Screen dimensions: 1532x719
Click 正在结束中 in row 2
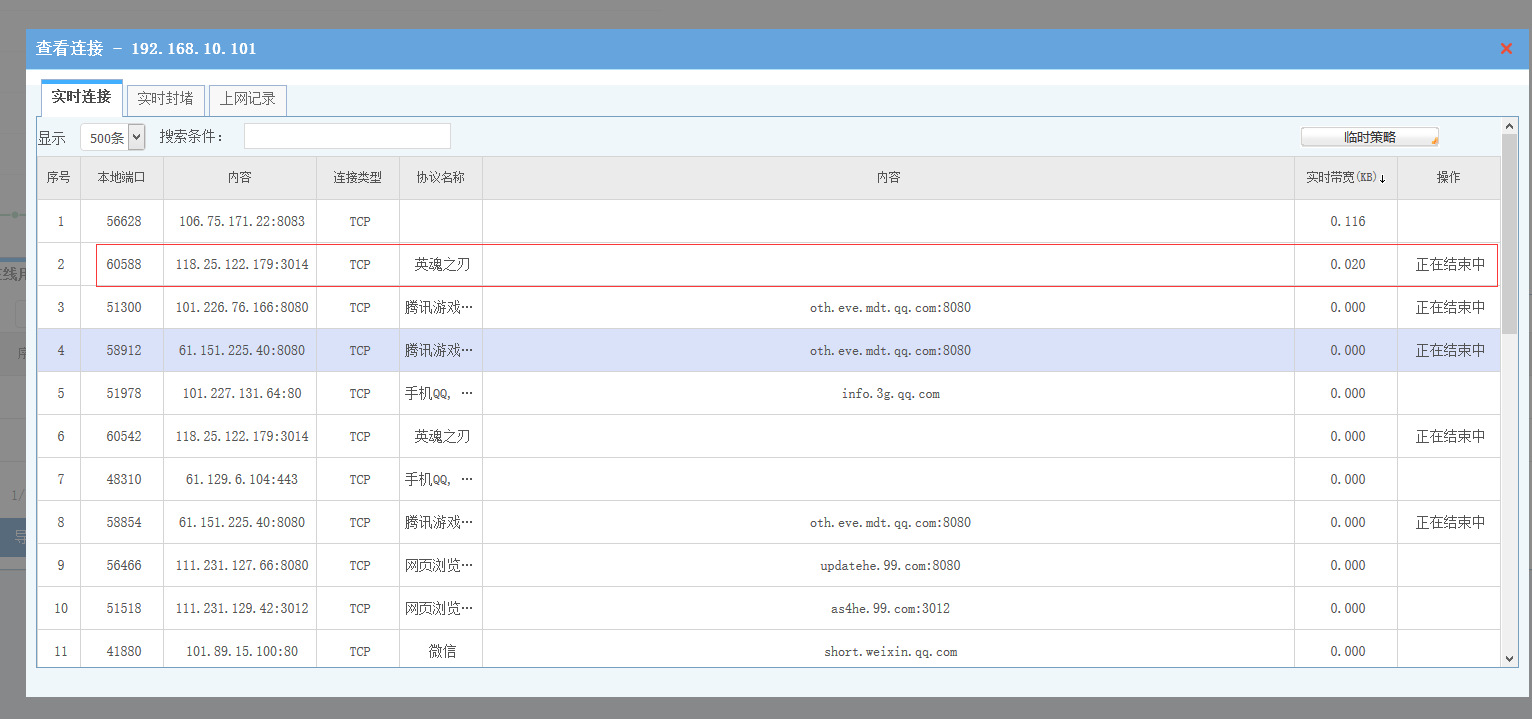click(x=1449, y=265)
